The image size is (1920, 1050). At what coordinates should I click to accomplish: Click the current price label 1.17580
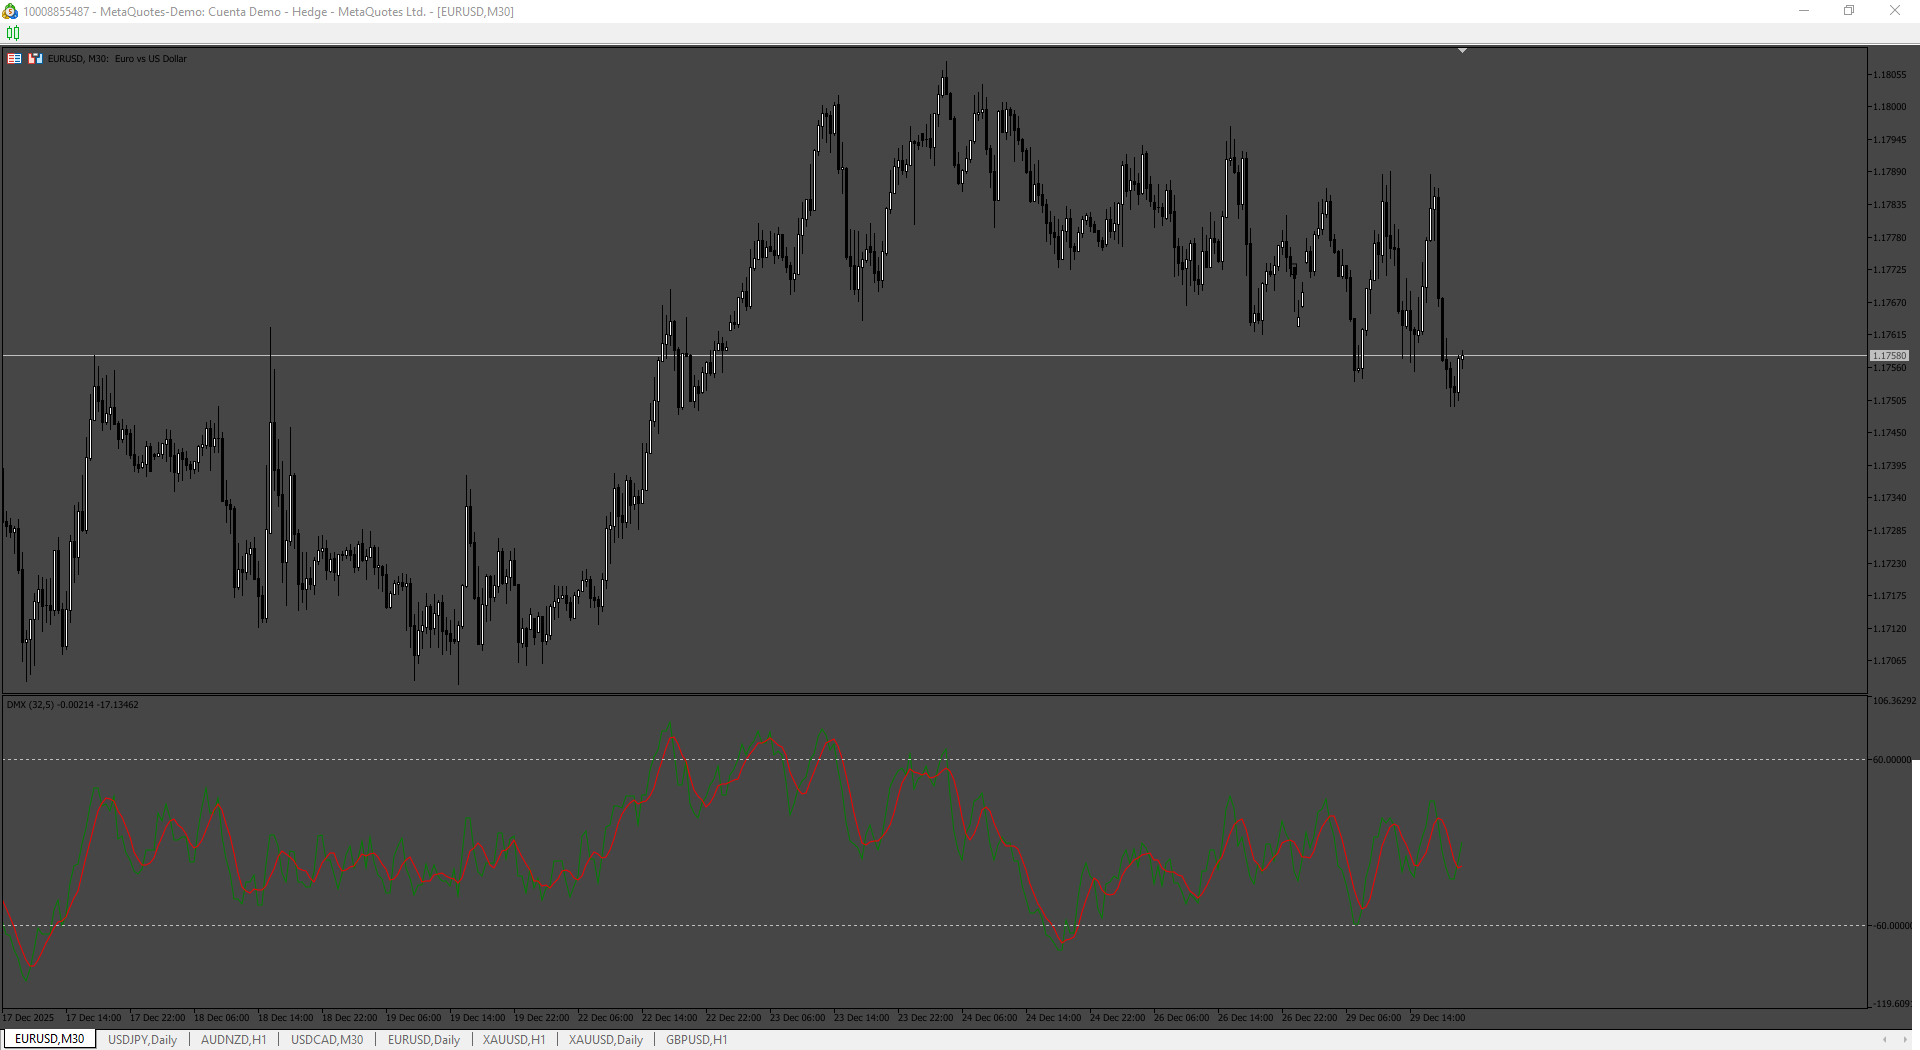pyautogui.click(x=1889, y=356)
